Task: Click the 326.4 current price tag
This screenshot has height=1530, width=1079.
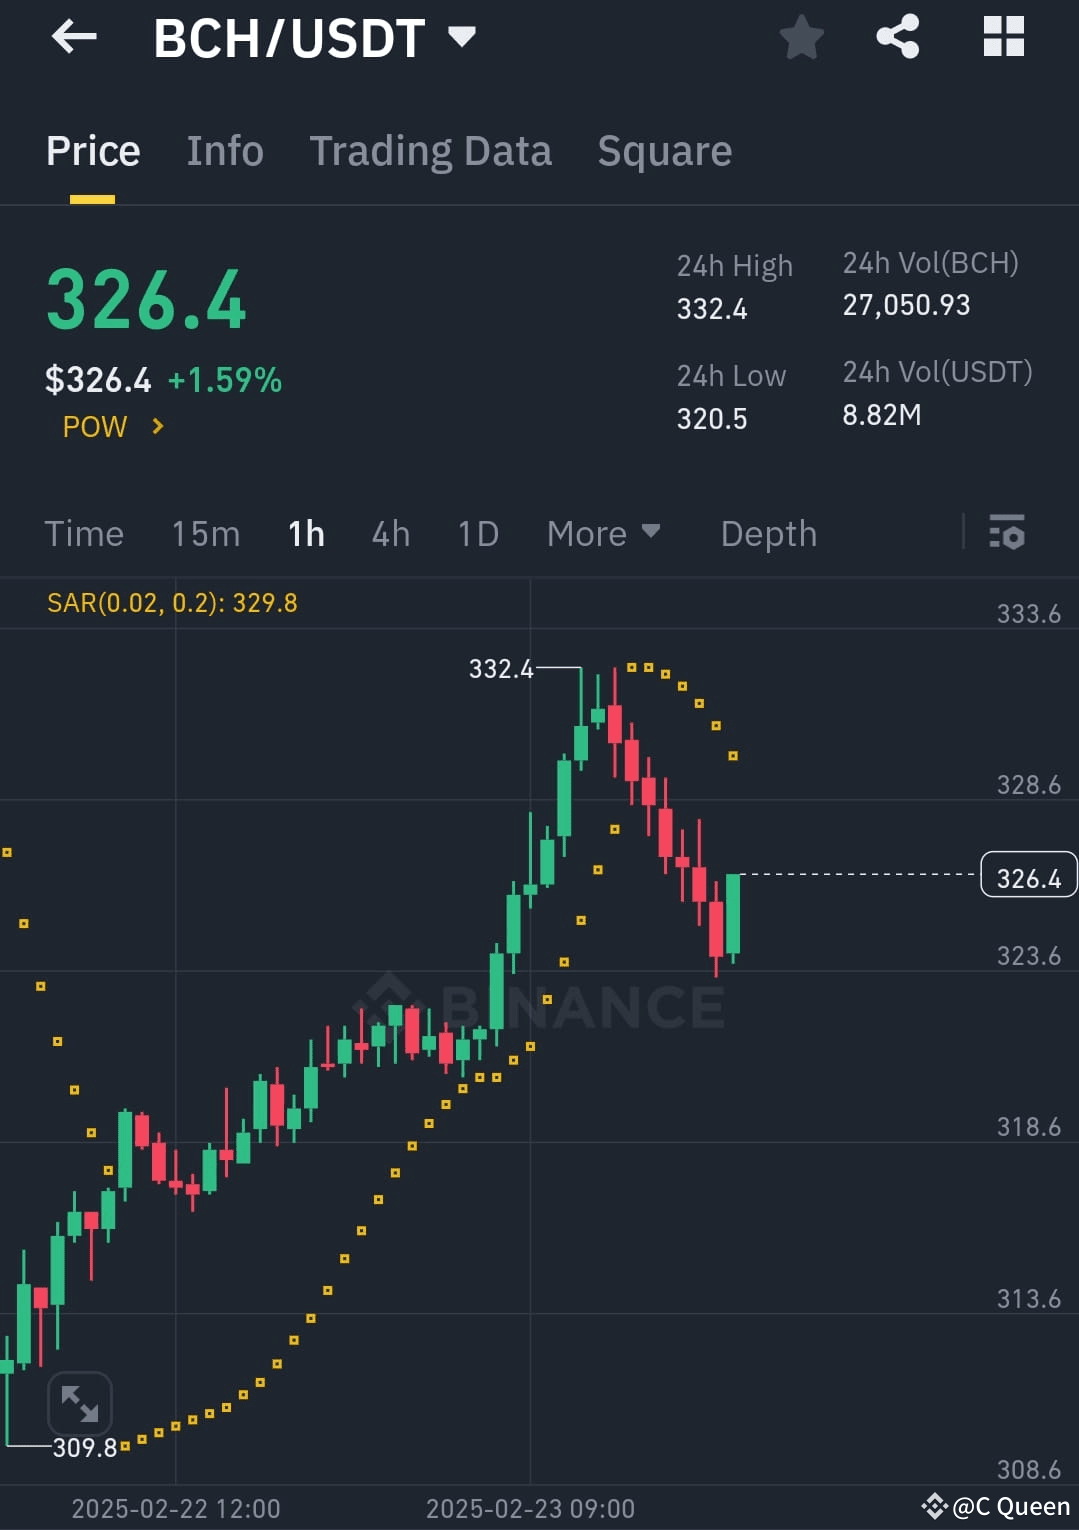Action: (x=1028, y=876)
